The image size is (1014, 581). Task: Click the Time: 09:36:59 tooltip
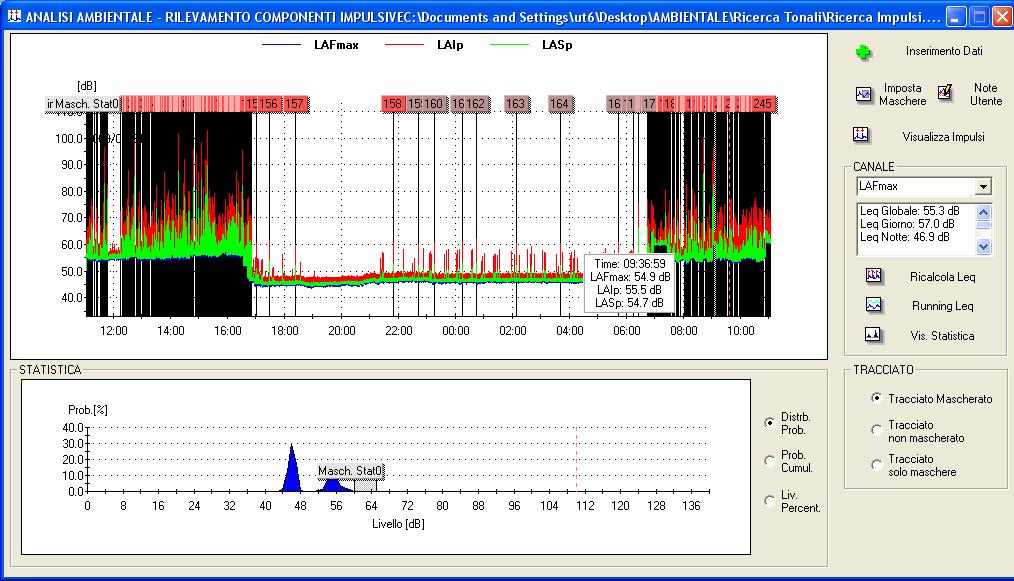(x=630, y=283)
